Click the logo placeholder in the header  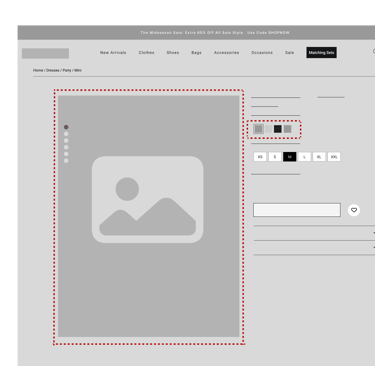(45, 53)
